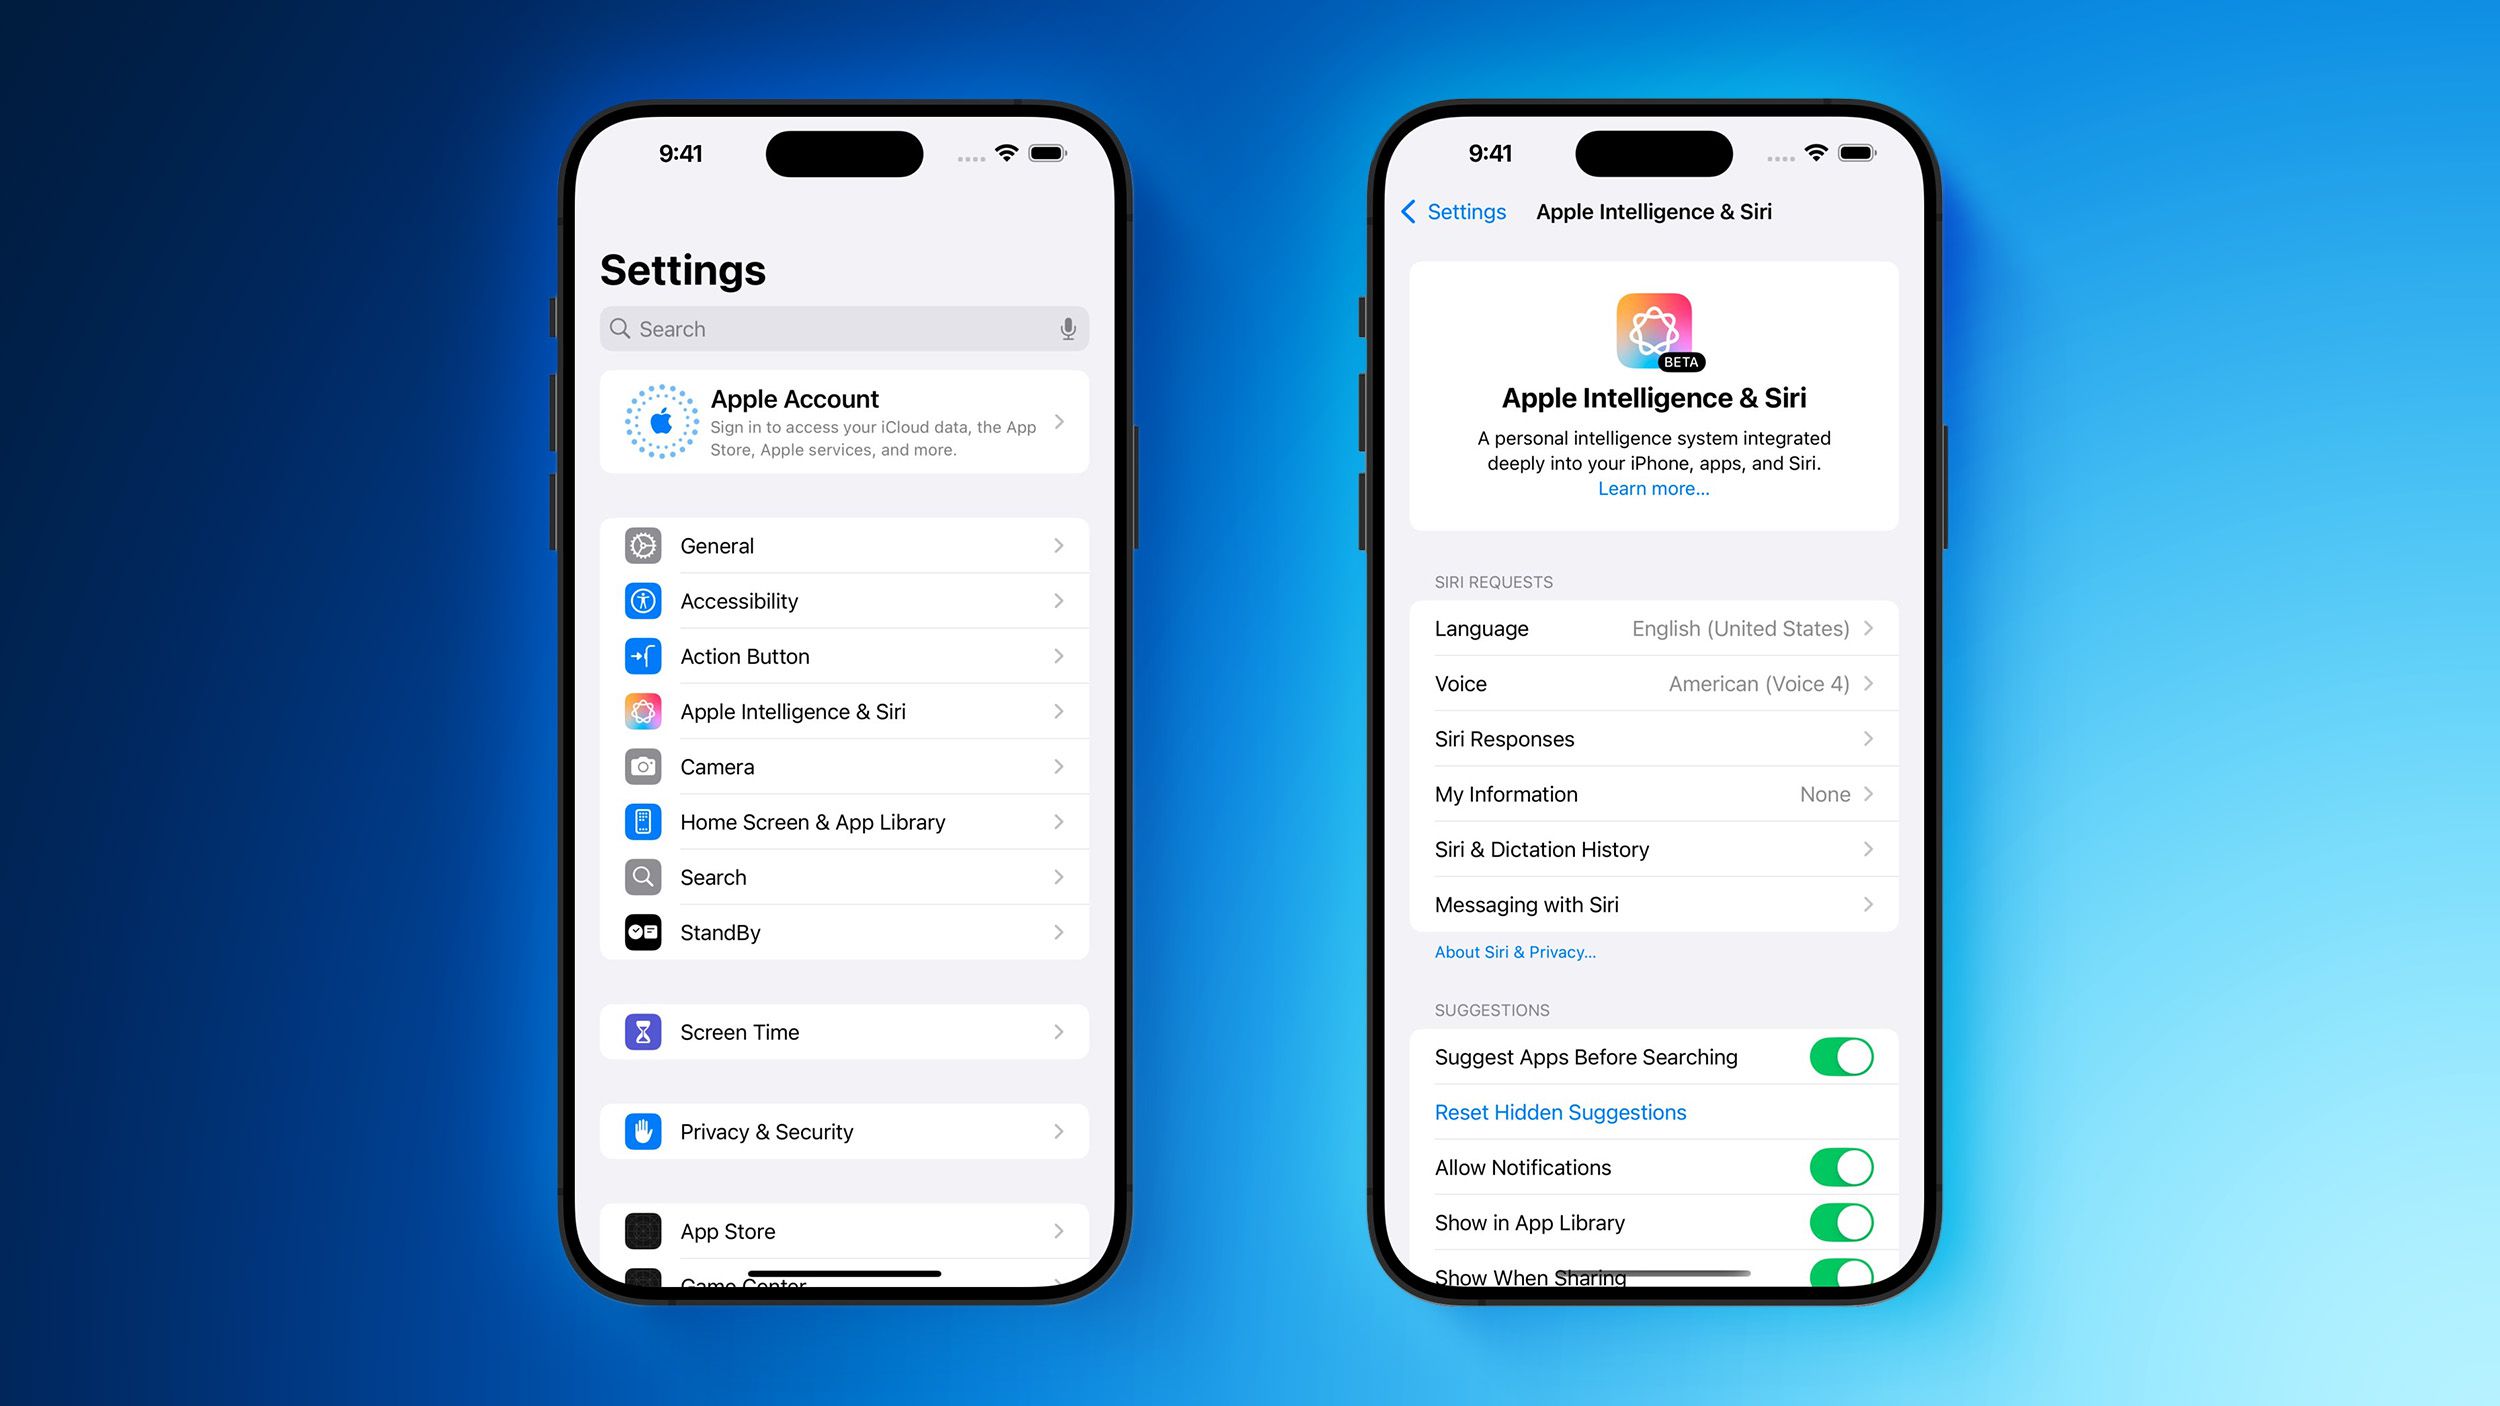The height and width of the screenshot is (1406, 2500).
Task: Expand Language selection dropdown
Action: [1652, 627]
